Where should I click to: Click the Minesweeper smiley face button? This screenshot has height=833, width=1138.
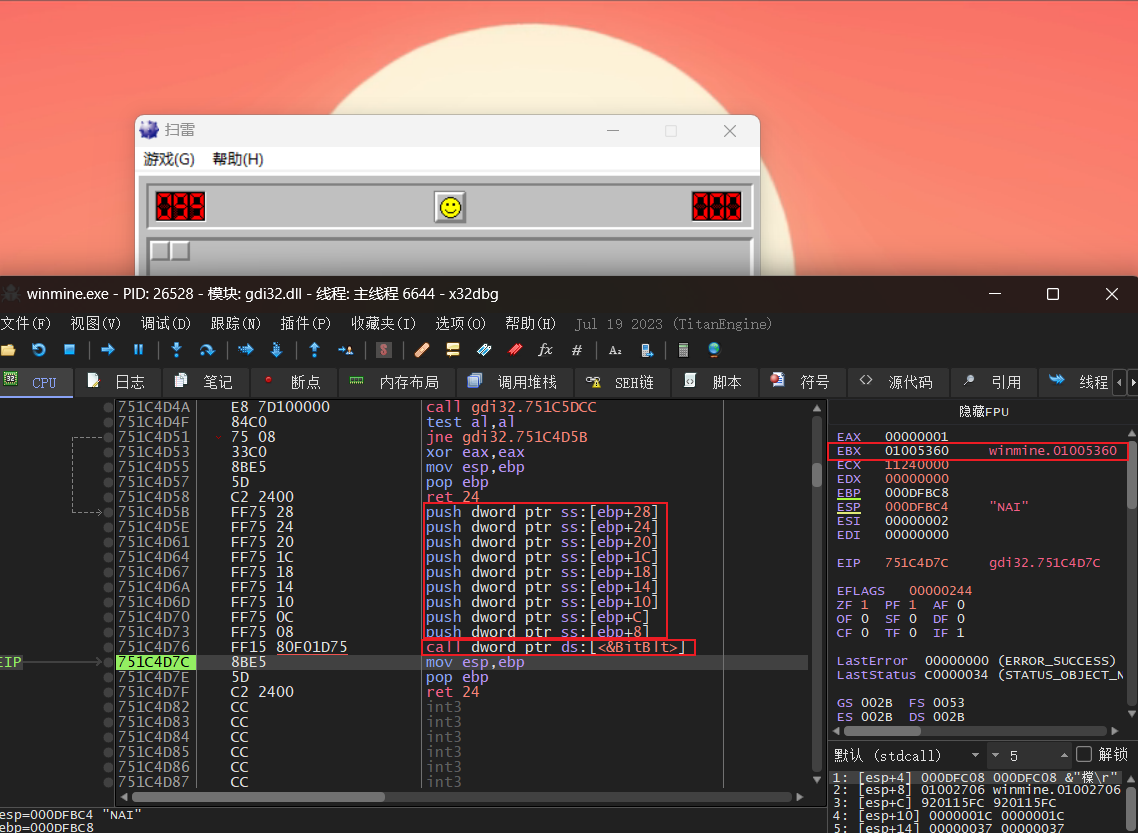(450, 208)
